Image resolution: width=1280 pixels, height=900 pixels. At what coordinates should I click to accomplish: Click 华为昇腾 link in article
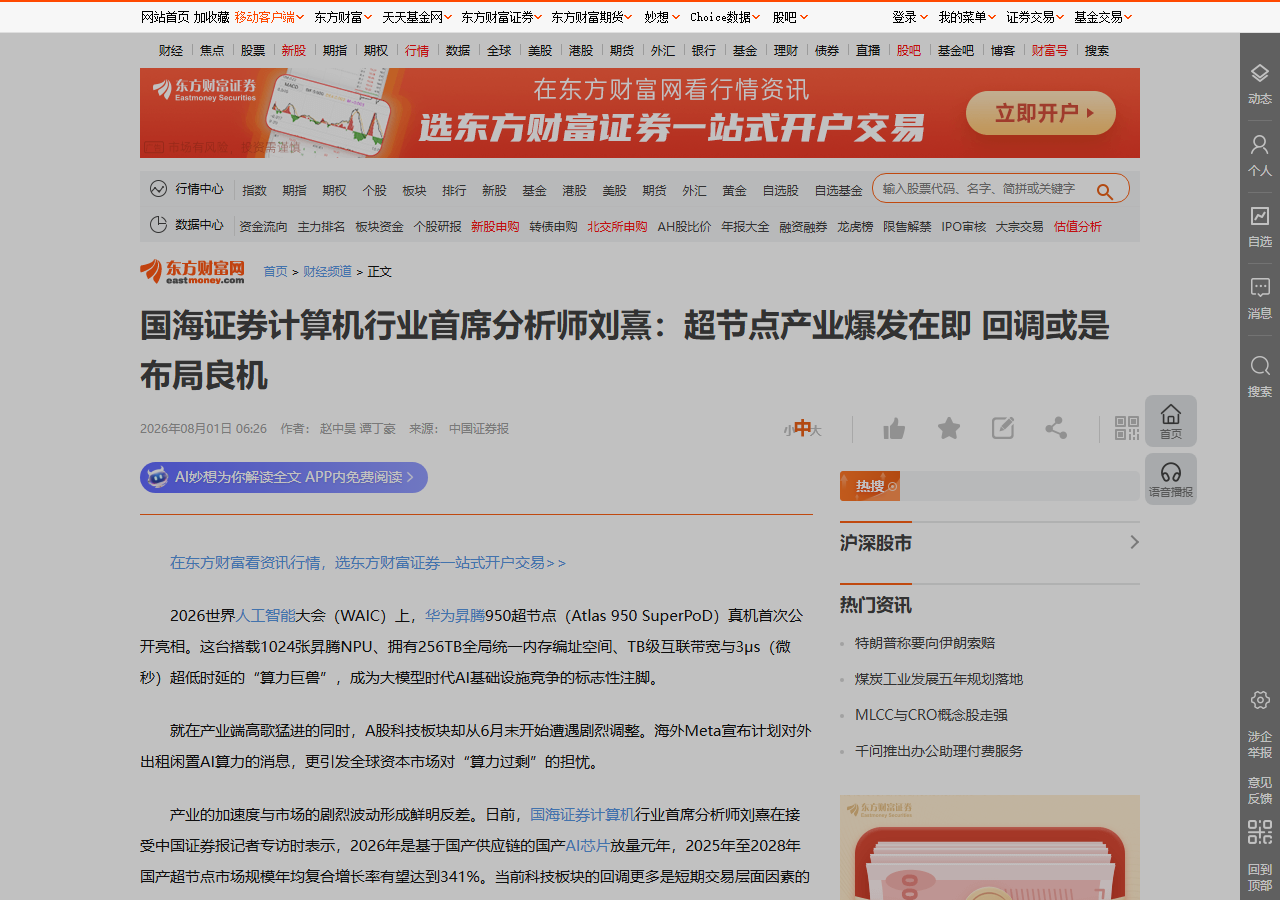pos(455,615)
